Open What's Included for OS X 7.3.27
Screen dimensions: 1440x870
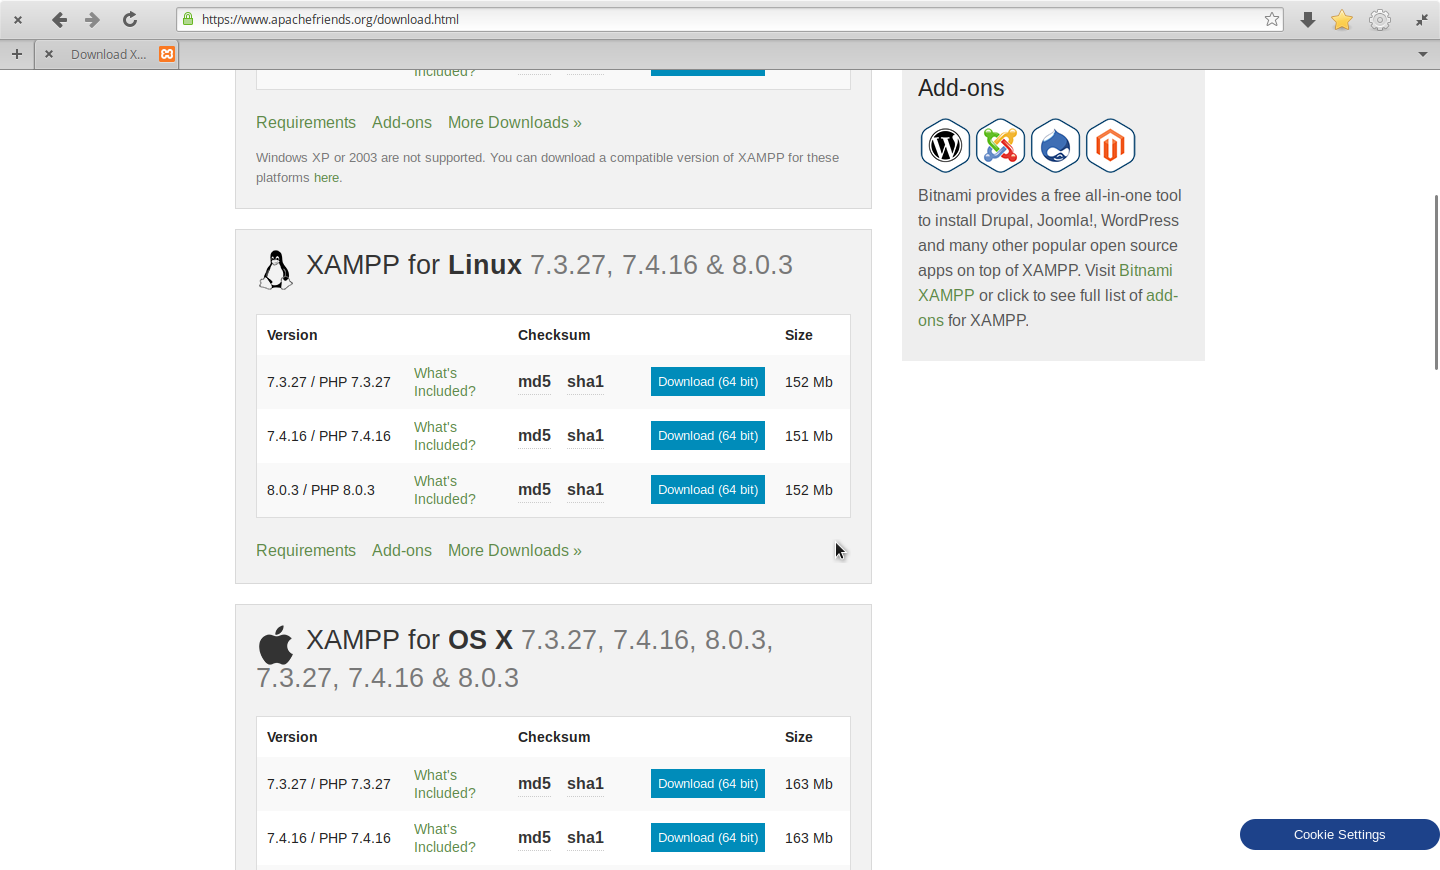pyautogui.click(x=445, y=784)
